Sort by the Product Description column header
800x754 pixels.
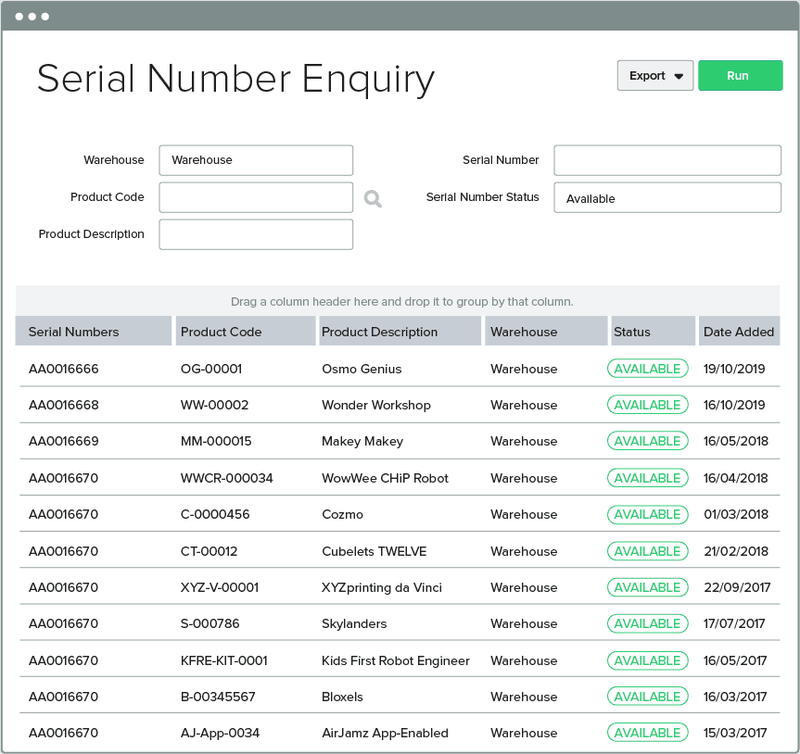(x=400, y=331)
